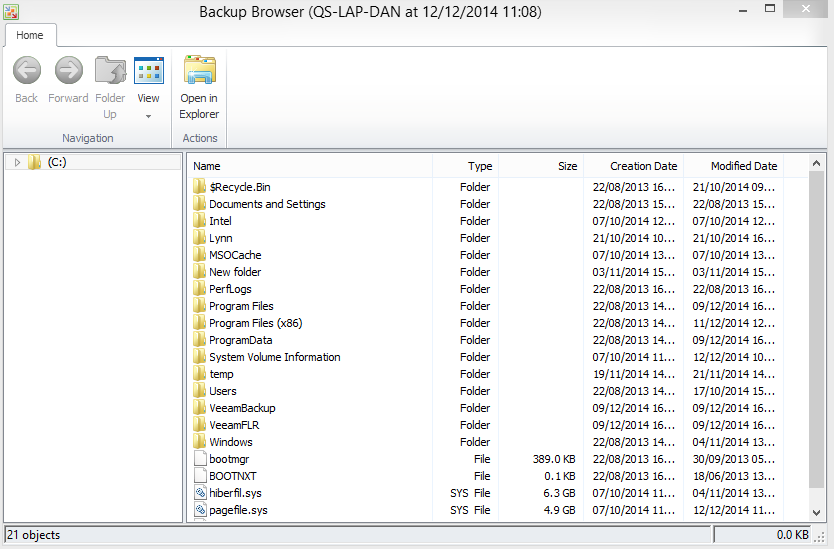Sort by the Creation Date column header
Viewport: 834px width, 549px height.
coord(633,166)
